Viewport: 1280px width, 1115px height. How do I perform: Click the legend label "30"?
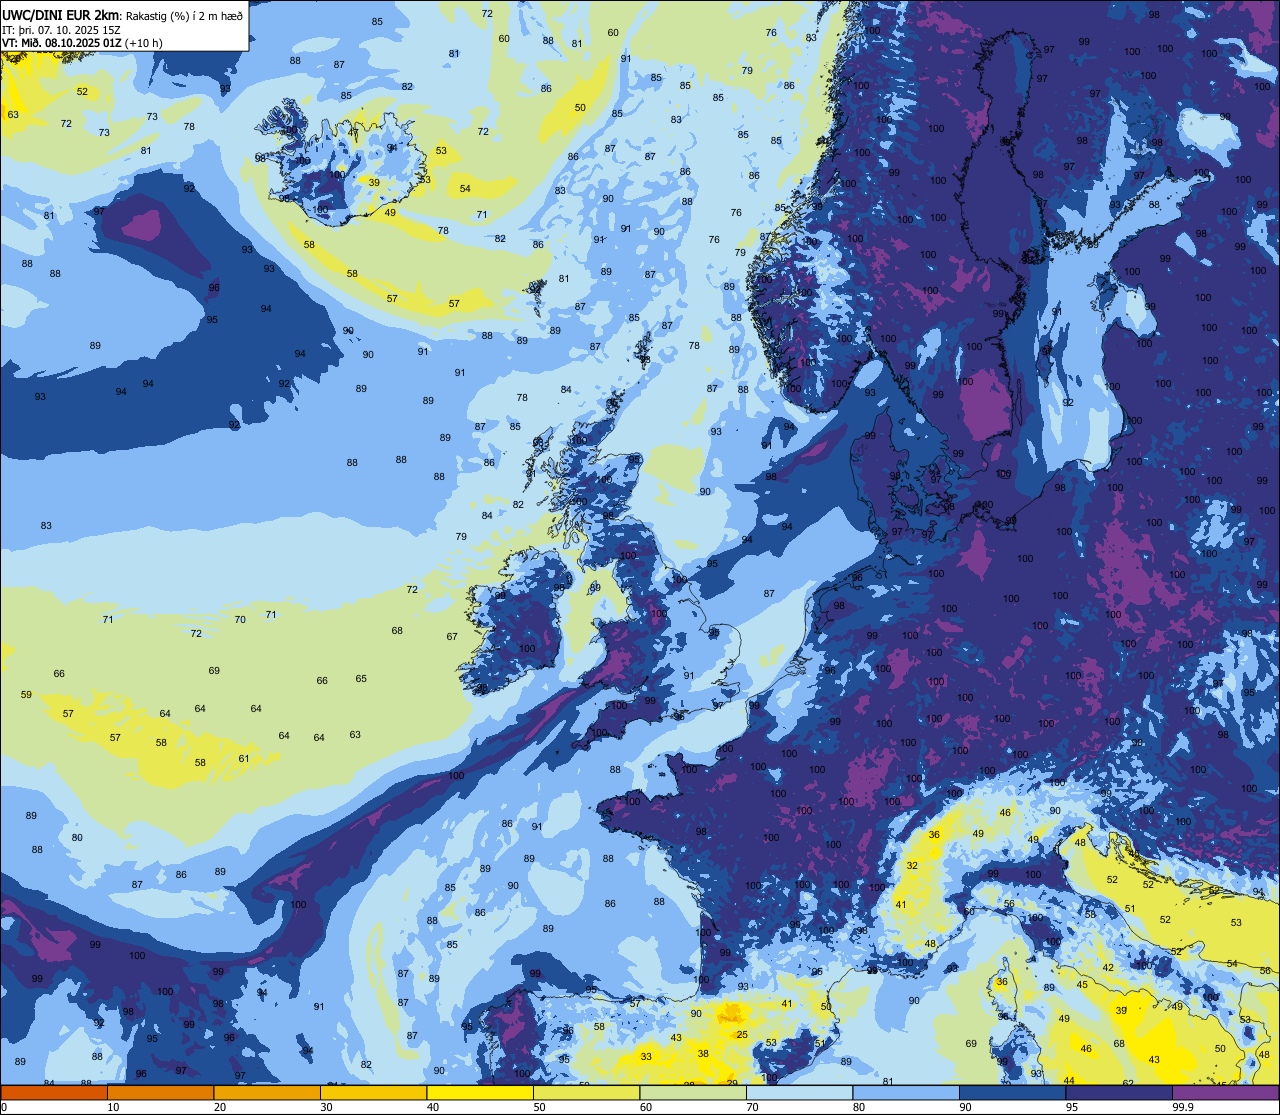(326, 1107)
